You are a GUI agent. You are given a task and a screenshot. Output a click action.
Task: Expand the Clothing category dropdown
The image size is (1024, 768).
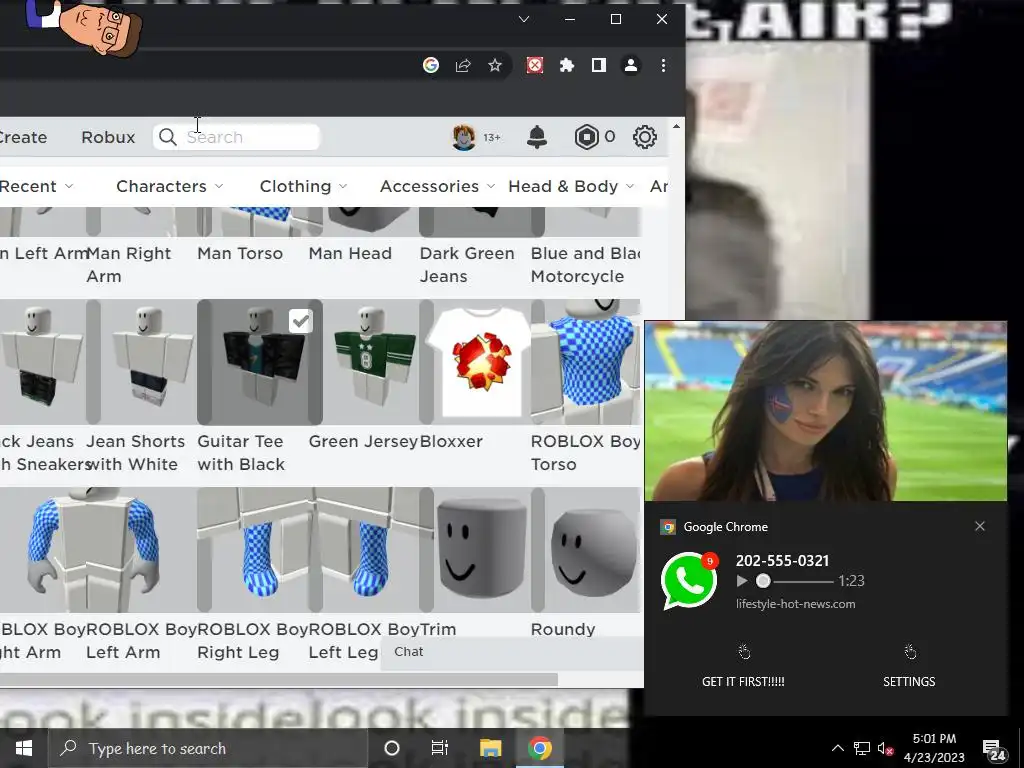click(303, 186)
